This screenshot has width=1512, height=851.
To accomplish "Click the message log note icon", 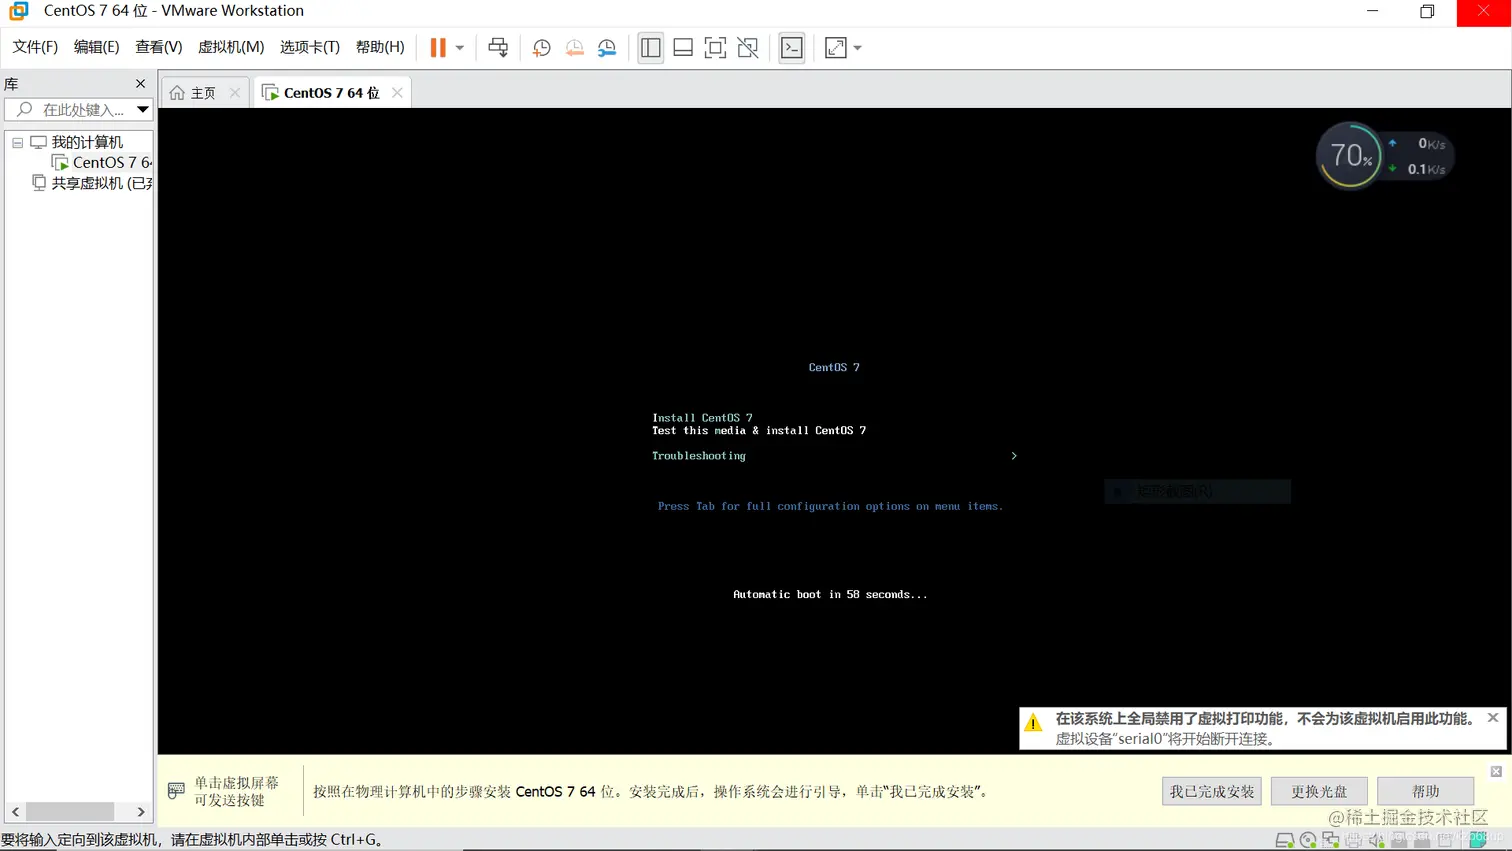I will tap(1478, 840).
